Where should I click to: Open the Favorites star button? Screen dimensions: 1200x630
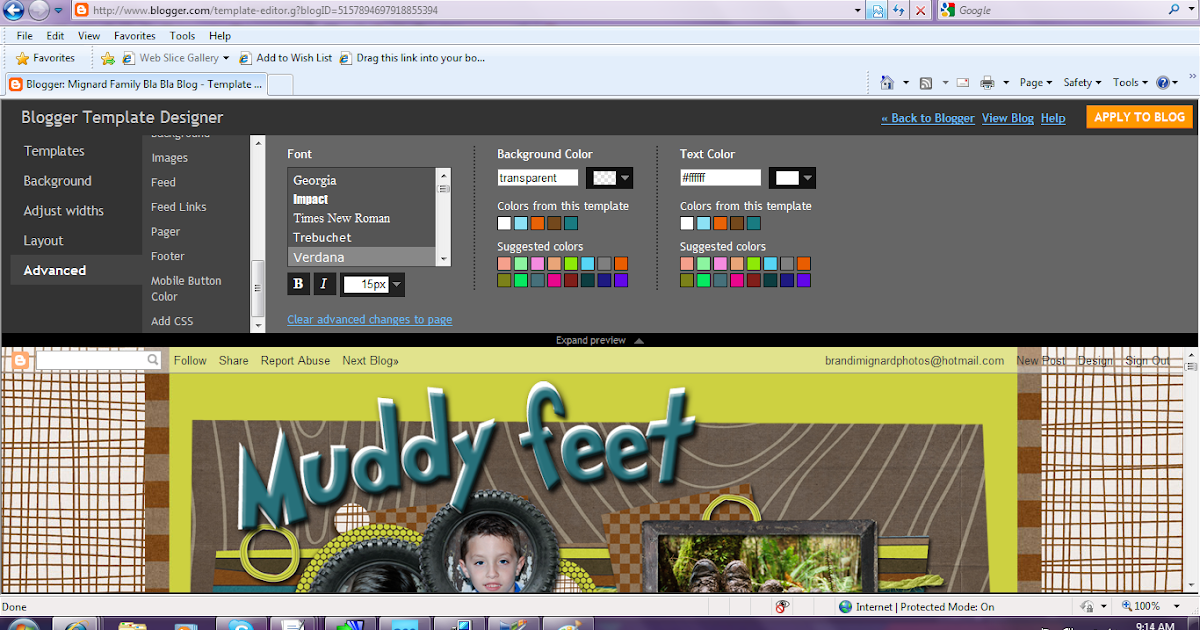tap(45, 58)
